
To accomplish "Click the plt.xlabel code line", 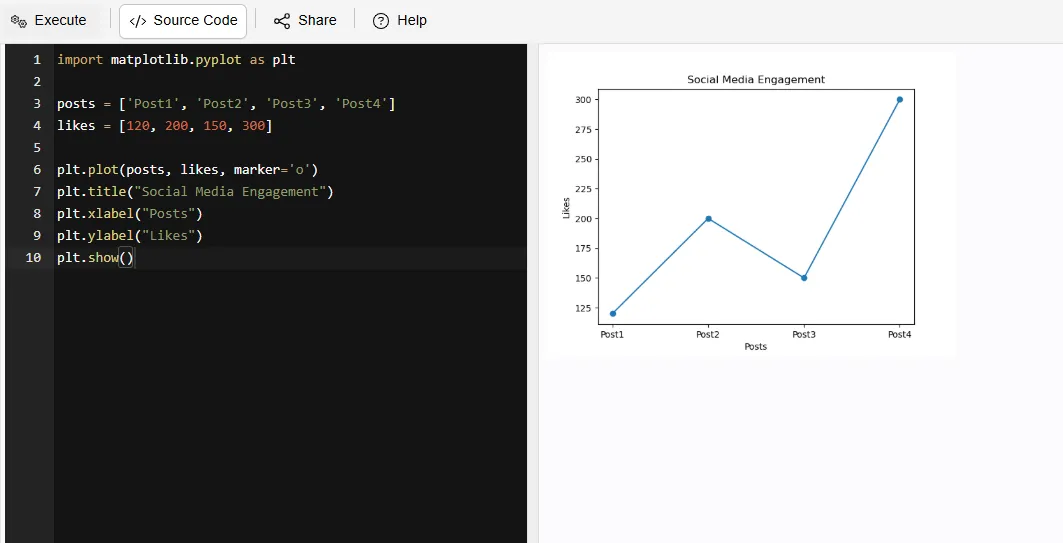I will coord(130,214).
